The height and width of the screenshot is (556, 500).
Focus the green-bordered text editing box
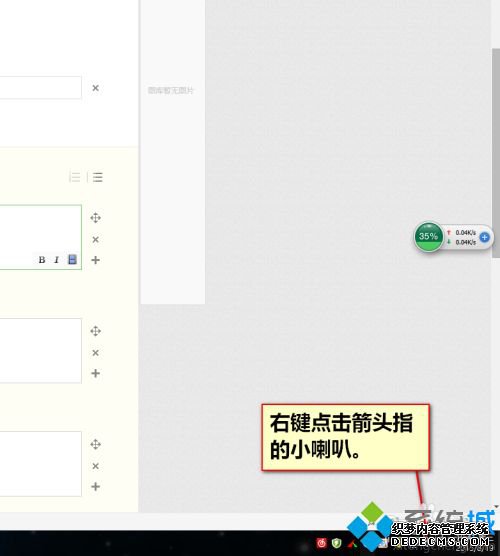pos(40,237)
